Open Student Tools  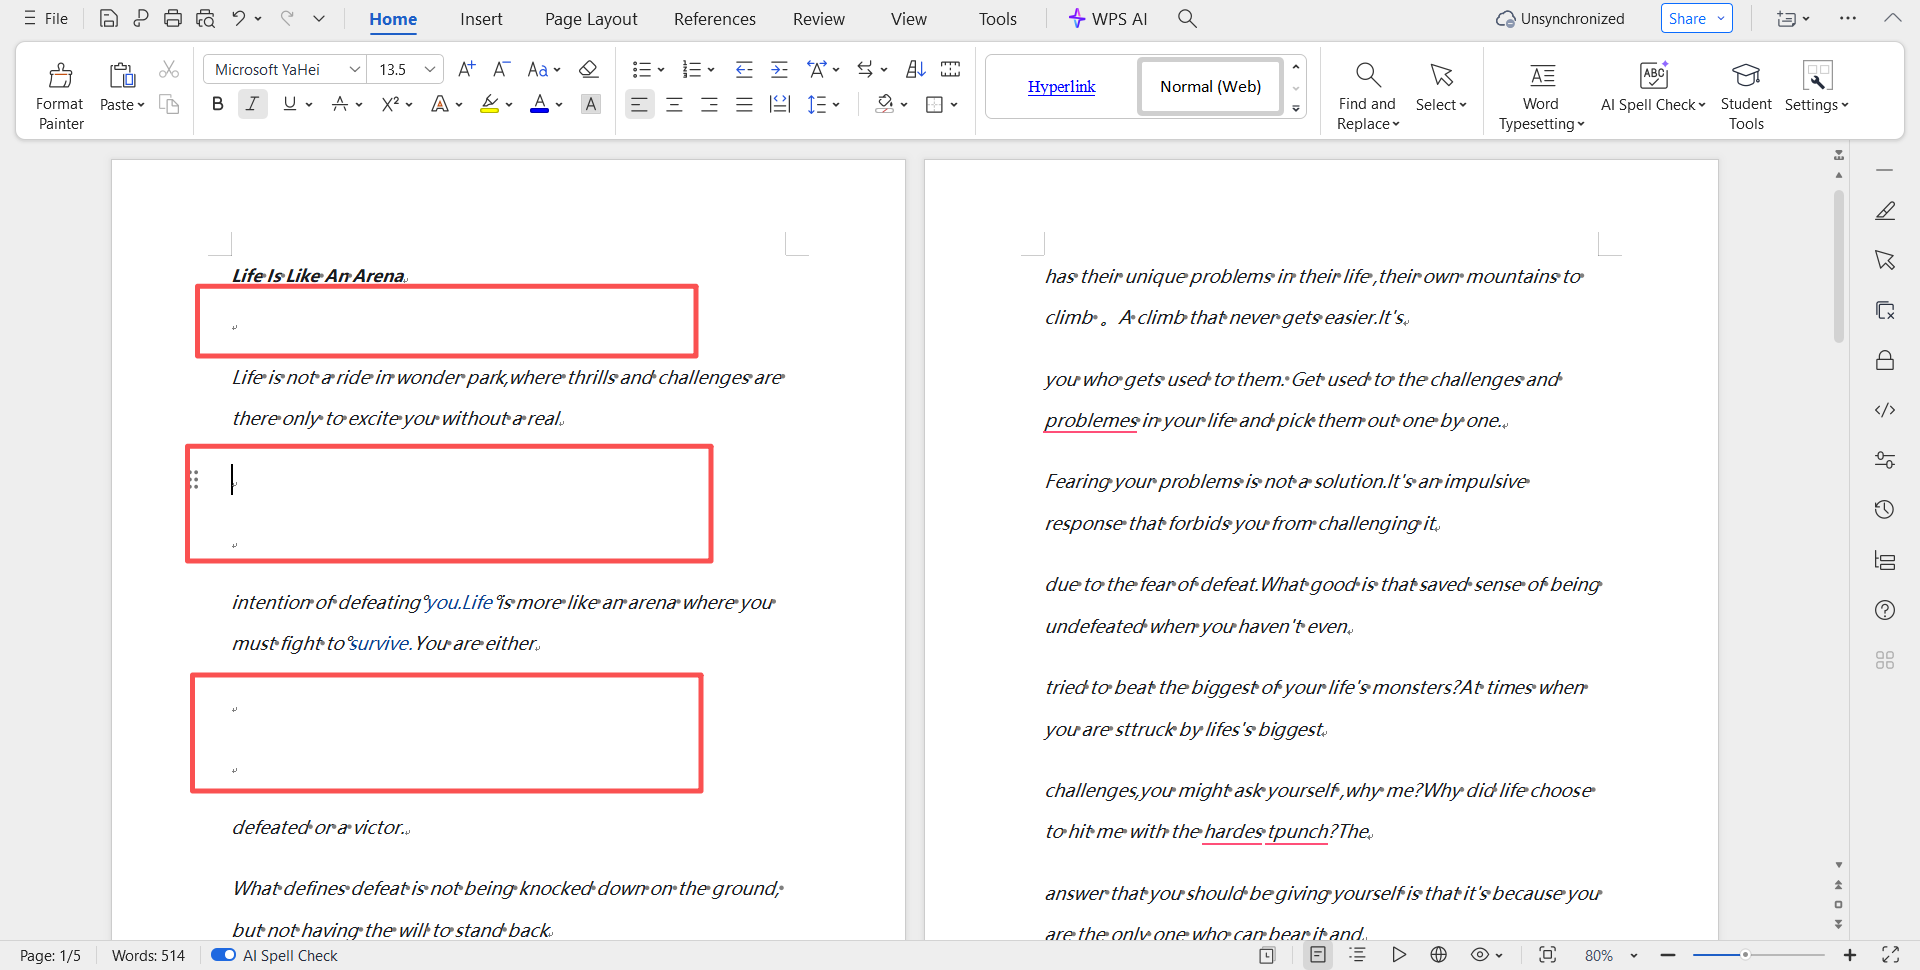click(1745, 77)
